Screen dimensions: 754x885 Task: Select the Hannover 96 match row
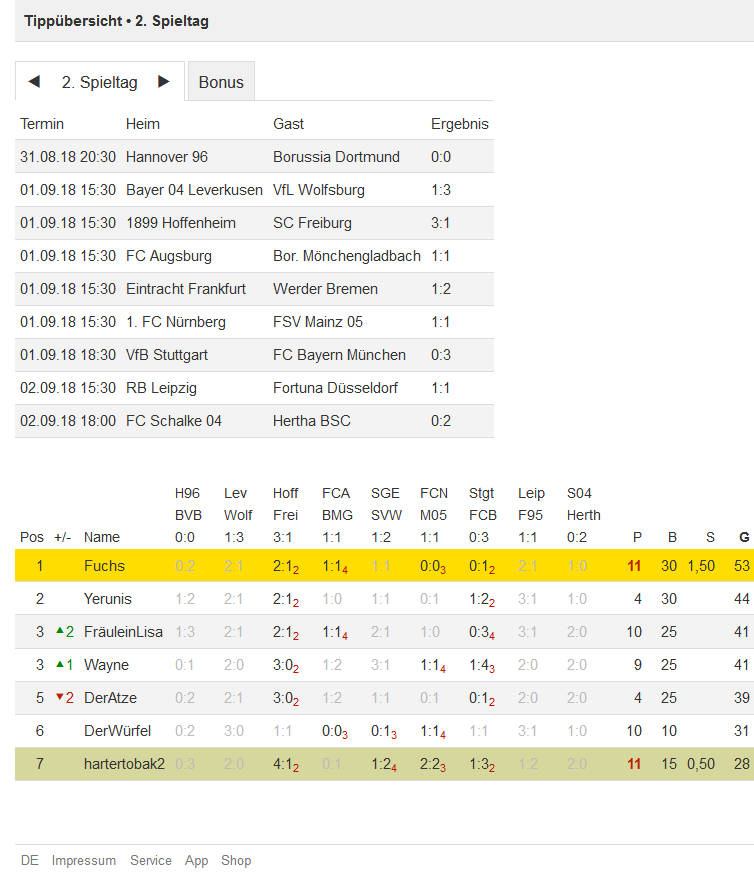(255, 156)
